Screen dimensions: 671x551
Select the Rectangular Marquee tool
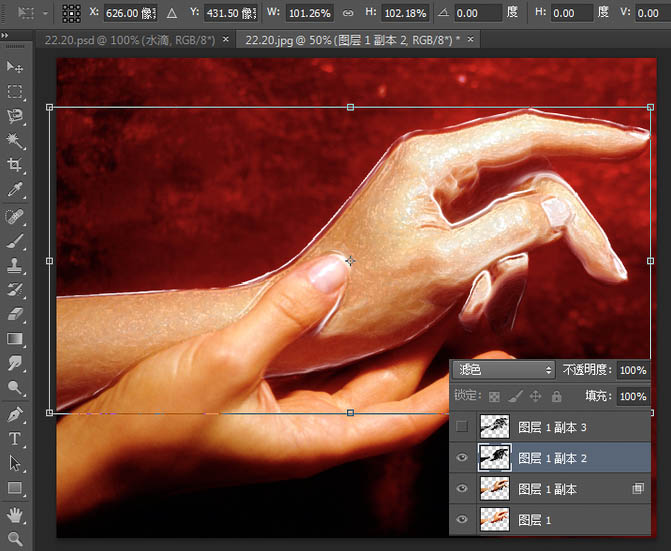point(15,92)
